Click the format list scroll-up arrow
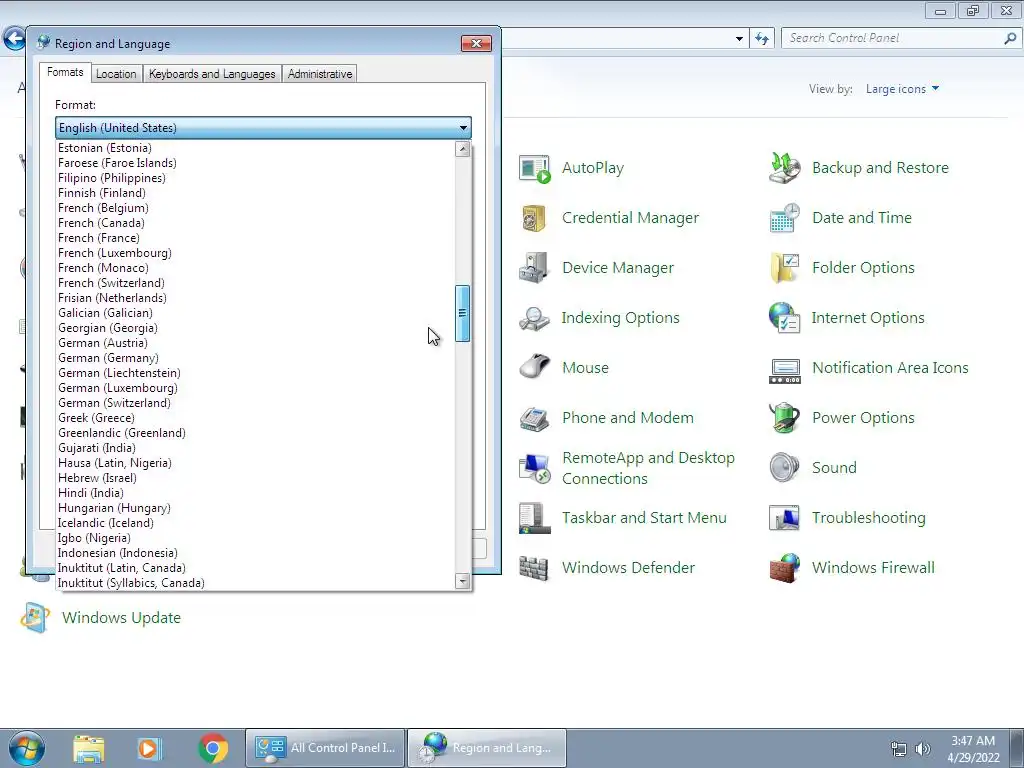Viewport: 1024px width, 768px height. [462, 150]
